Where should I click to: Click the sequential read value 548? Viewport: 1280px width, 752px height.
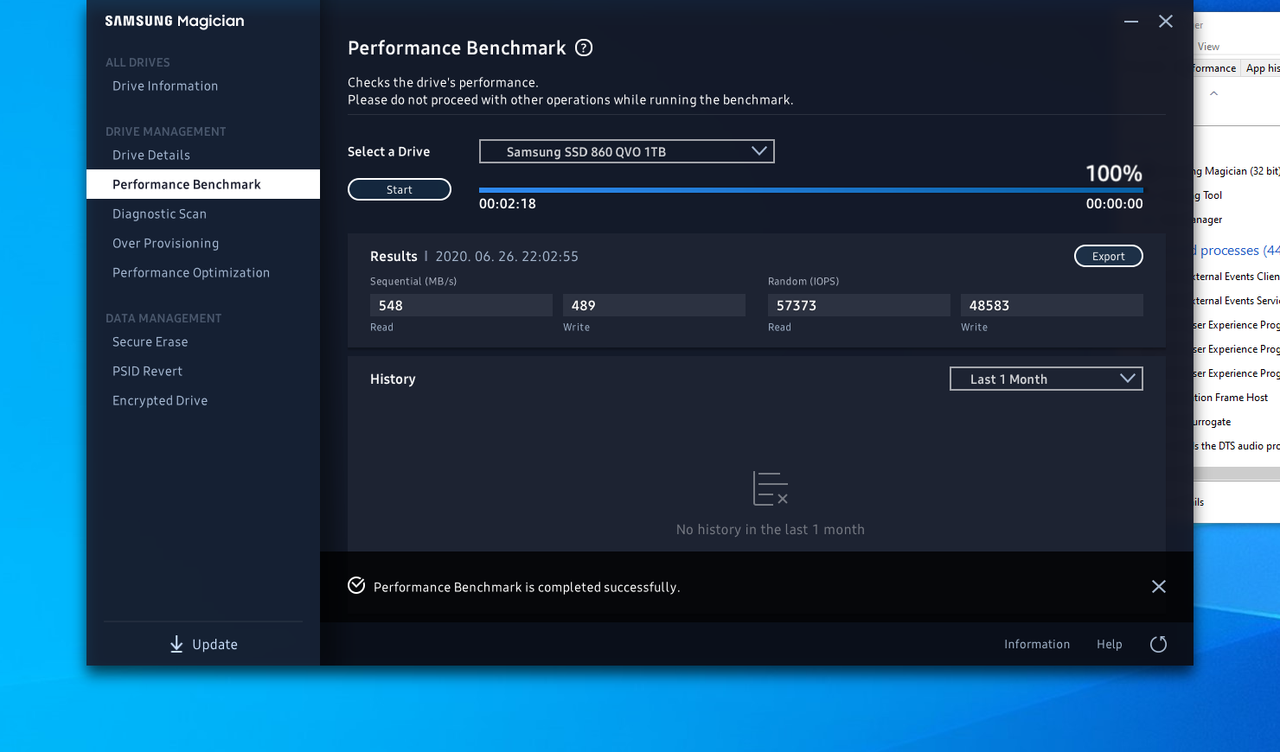point(461,305)
